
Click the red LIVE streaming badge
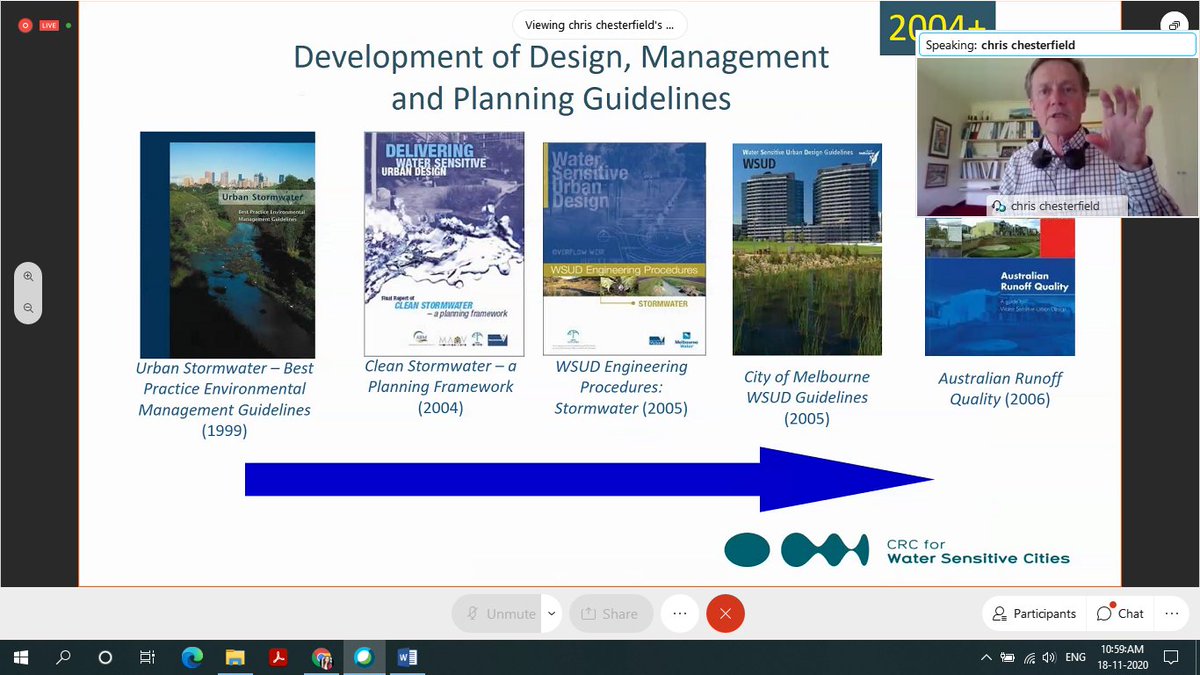(49, 25)
